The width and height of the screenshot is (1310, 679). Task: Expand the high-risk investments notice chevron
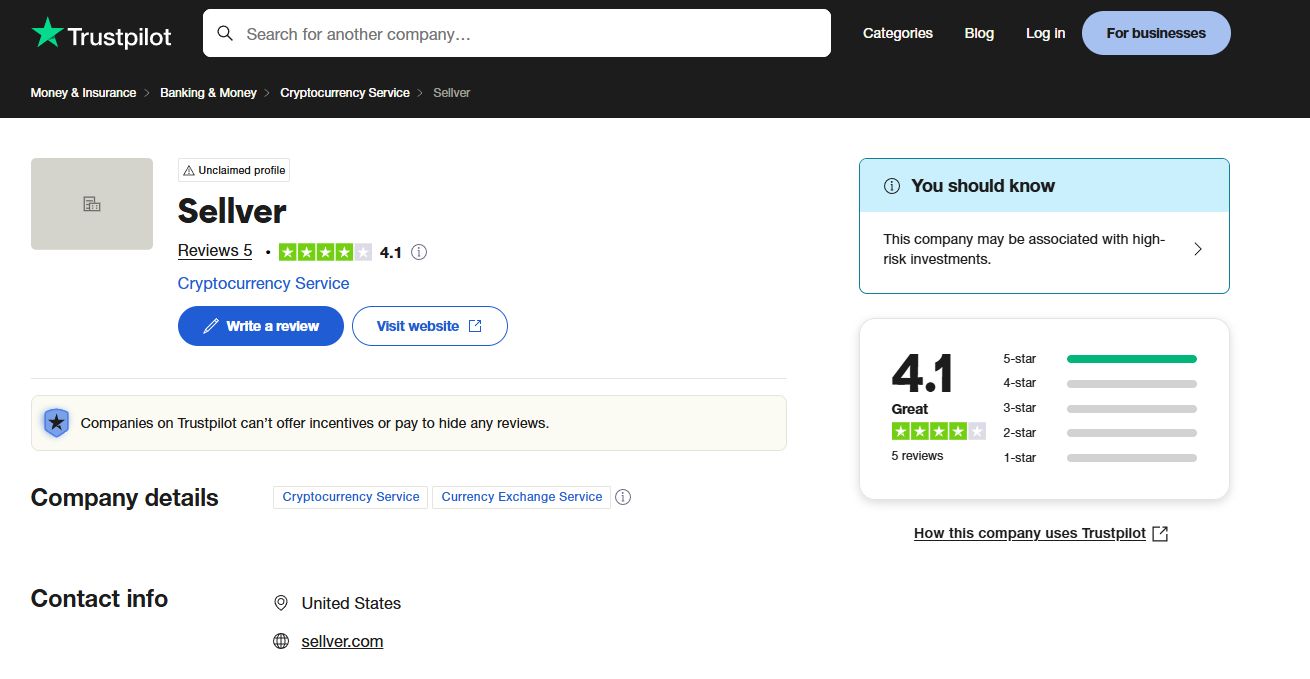(x=1198, y=249)
